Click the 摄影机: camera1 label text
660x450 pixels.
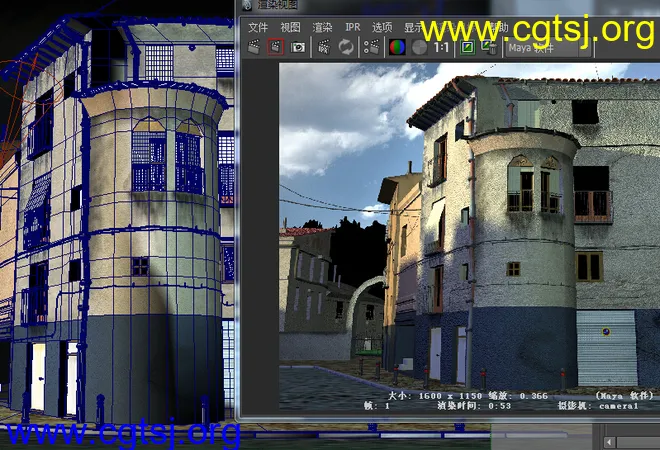(598, 406)
